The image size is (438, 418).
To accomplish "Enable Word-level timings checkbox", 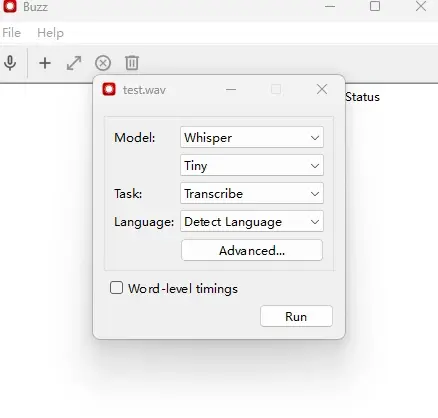I will 116,288.
